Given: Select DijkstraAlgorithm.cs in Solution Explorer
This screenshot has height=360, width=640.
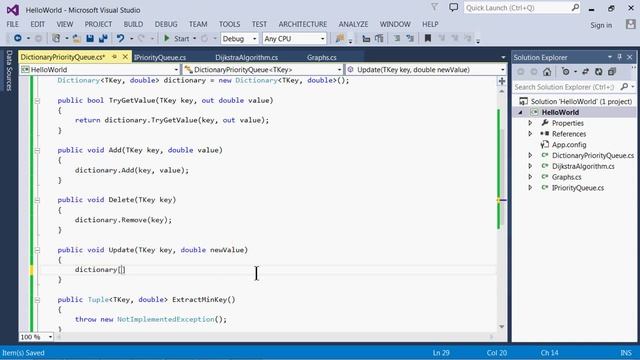Looking at the screenshot, I should coord(583,166).
